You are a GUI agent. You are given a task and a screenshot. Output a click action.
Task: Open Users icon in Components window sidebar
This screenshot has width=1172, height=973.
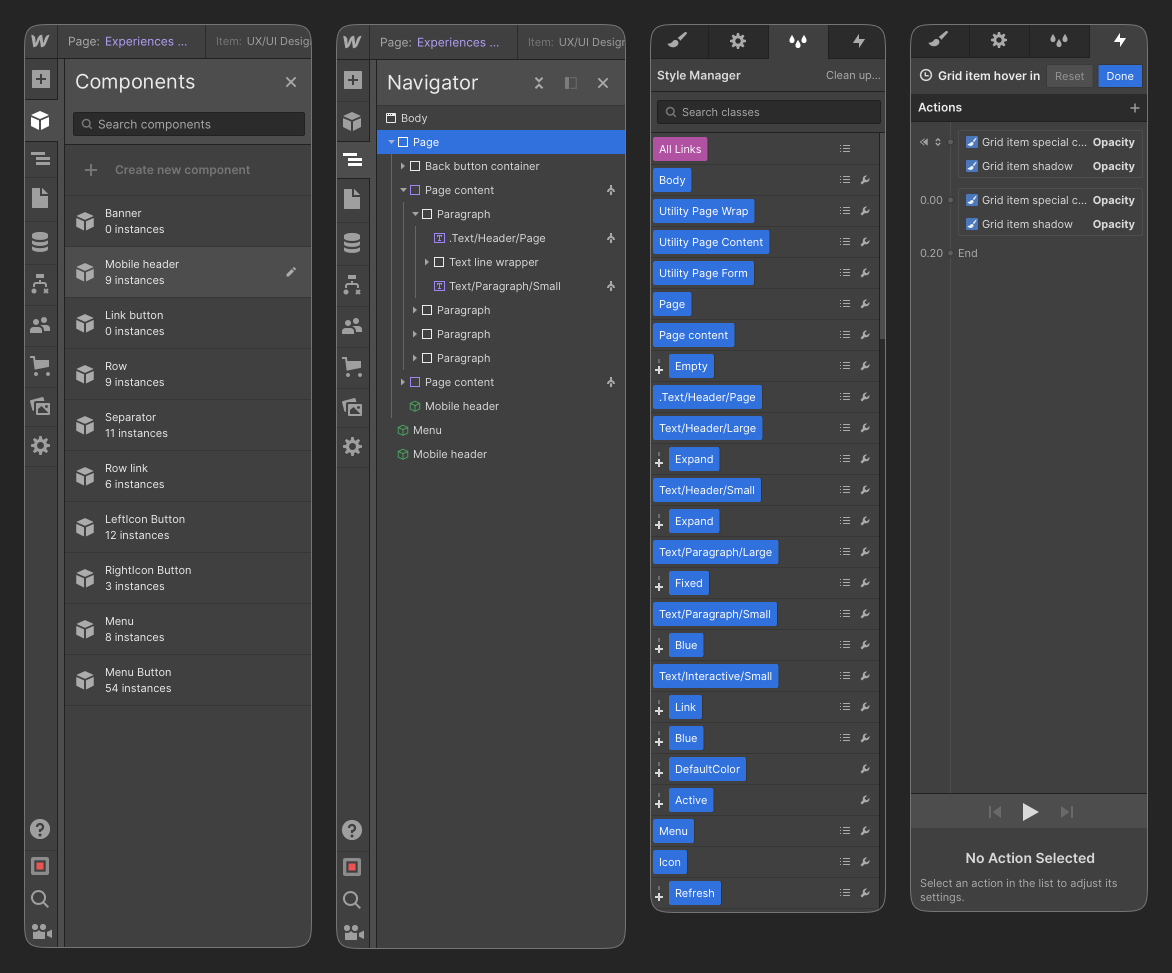40,325
